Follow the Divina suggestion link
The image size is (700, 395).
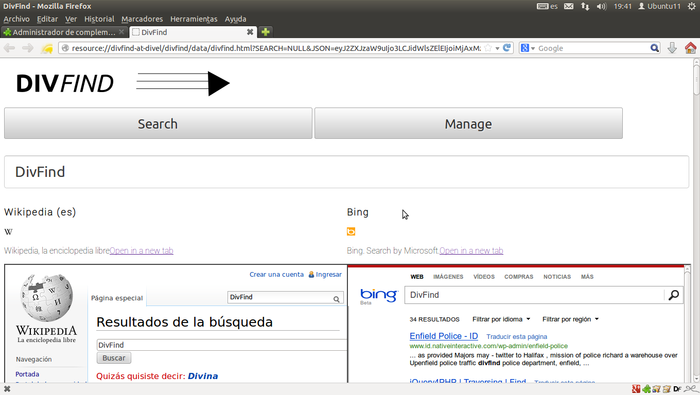[203, 376]
